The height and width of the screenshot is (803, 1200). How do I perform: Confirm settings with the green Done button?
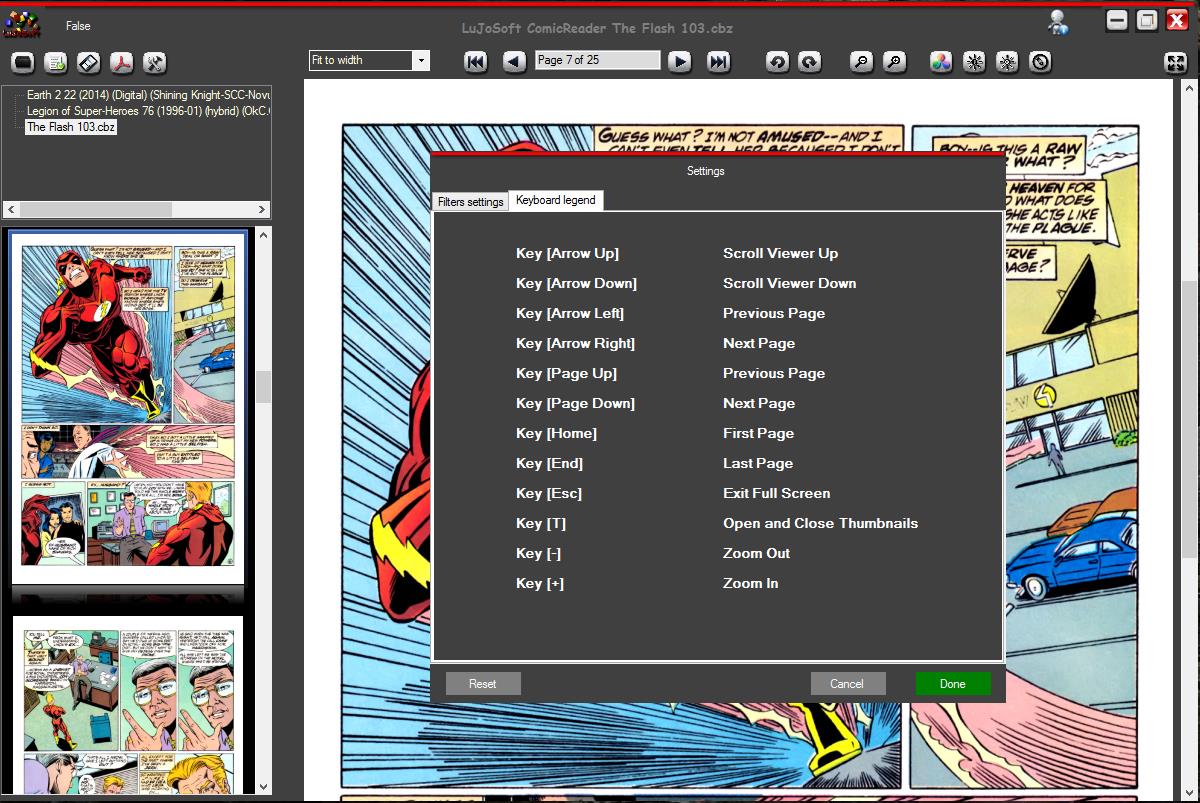pos(953,684)
